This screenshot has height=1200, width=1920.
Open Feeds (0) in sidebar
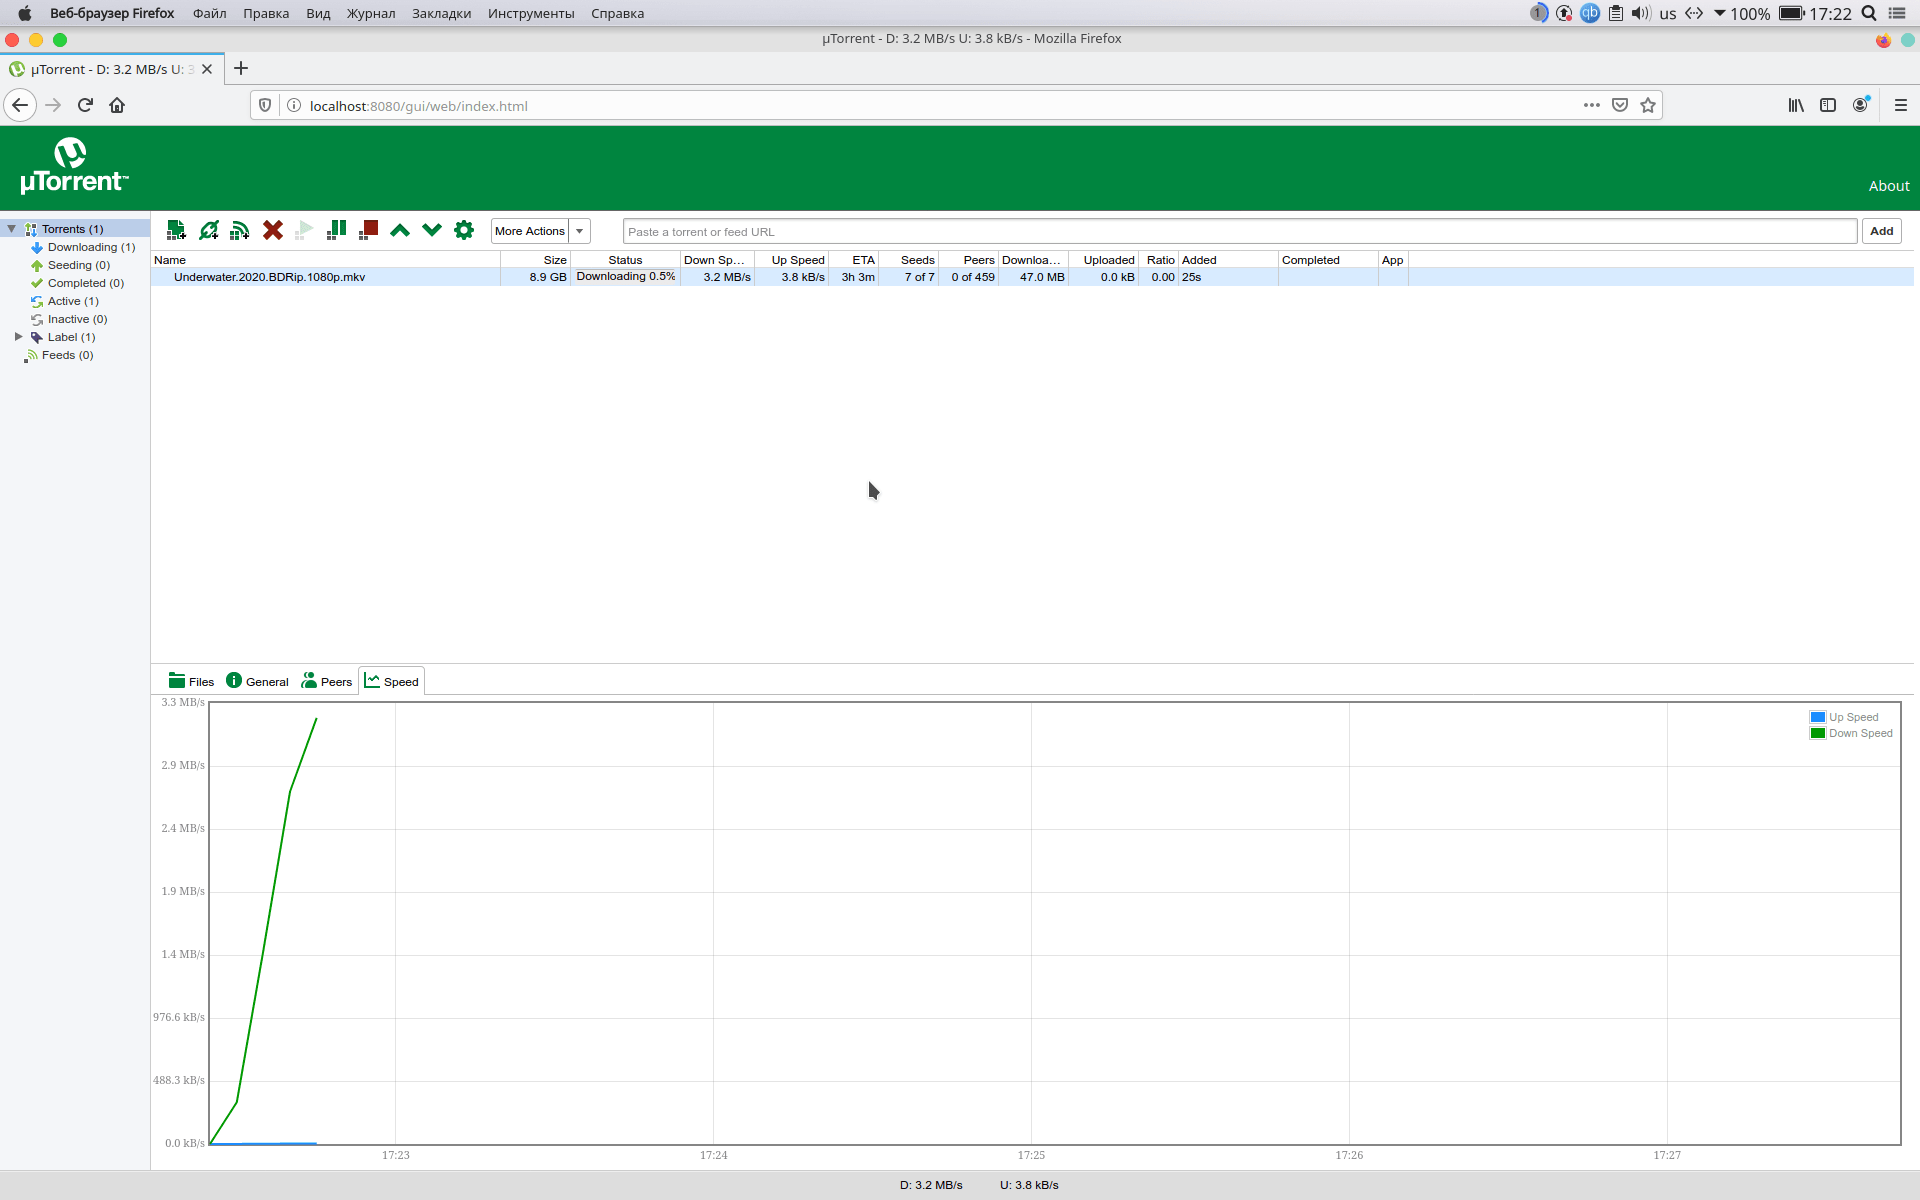pyautogui.click(x=67, y=355)
